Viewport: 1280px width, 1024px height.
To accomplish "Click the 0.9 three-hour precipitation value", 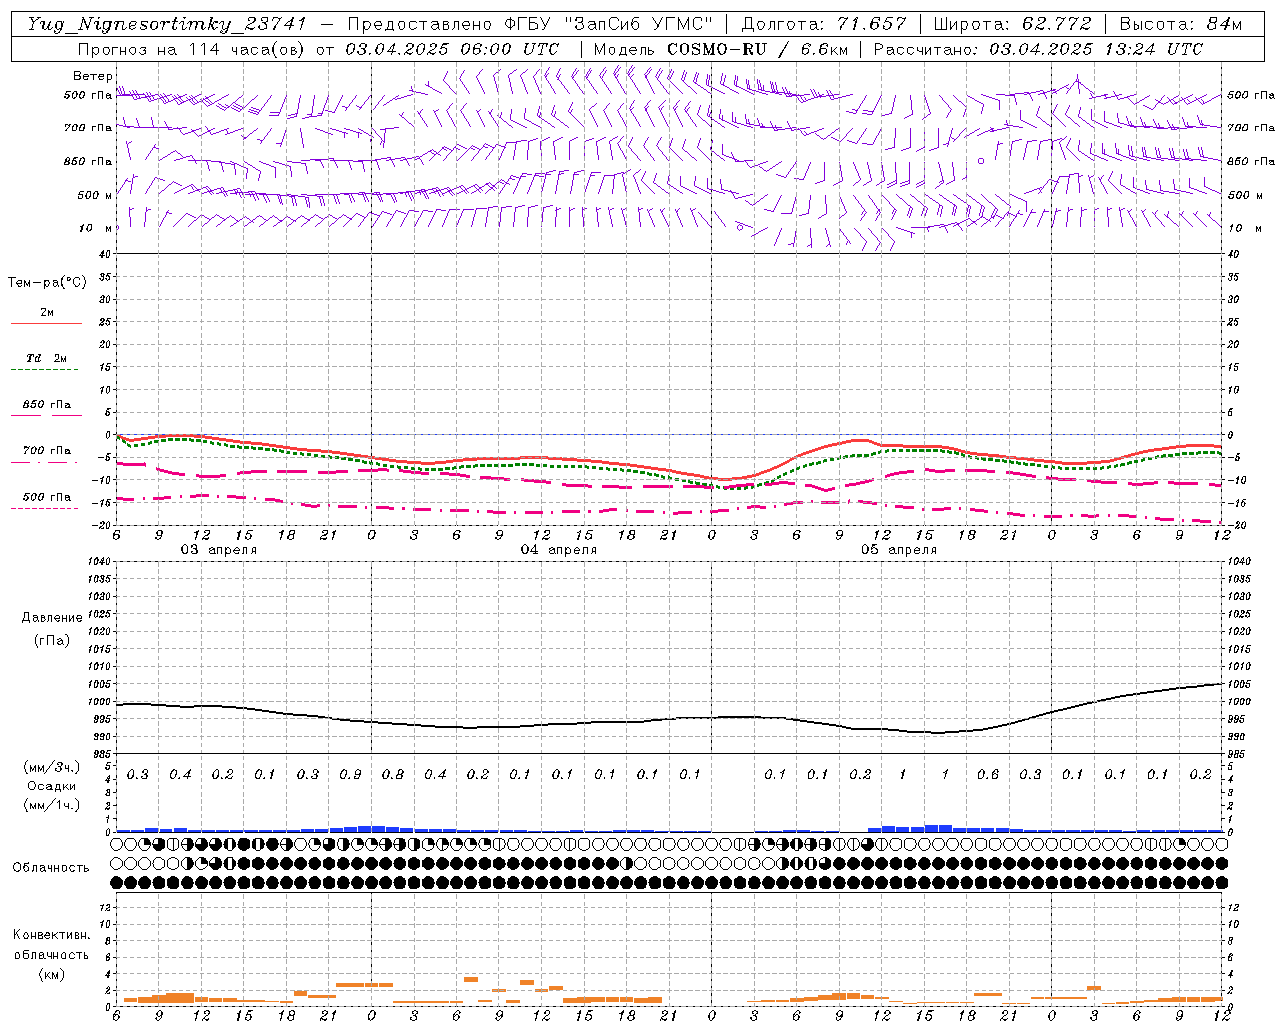I will 350,775.
